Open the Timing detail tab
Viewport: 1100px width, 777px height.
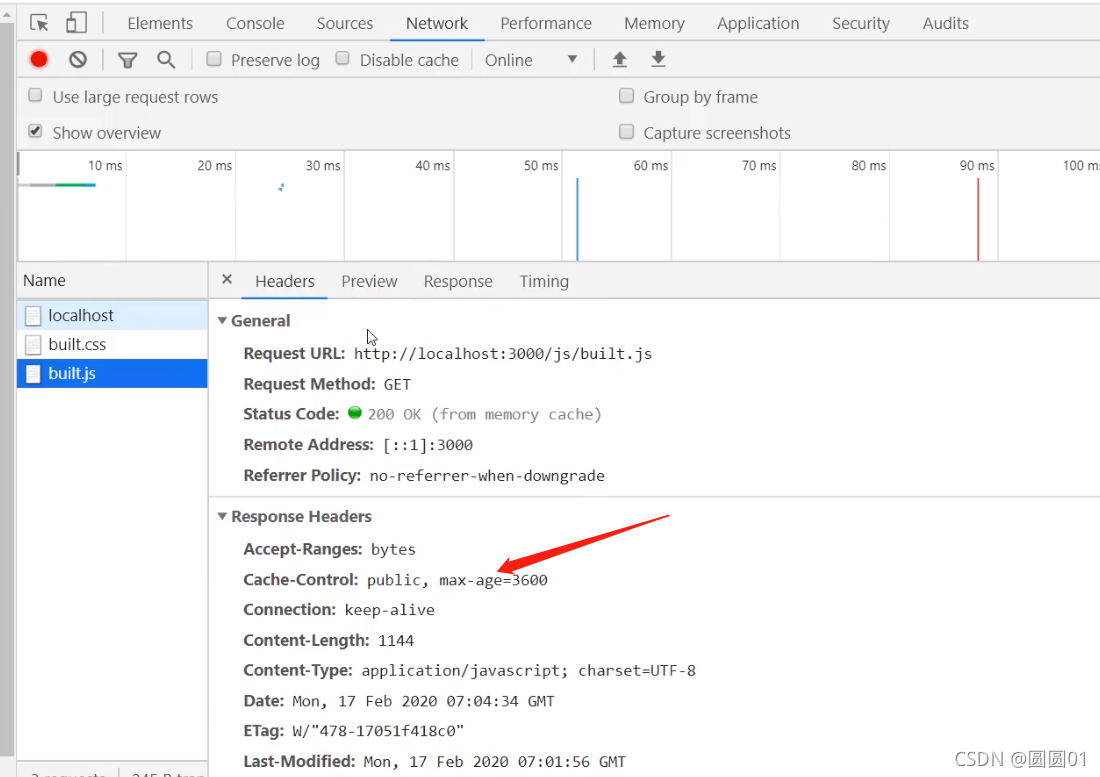(544, 281)
